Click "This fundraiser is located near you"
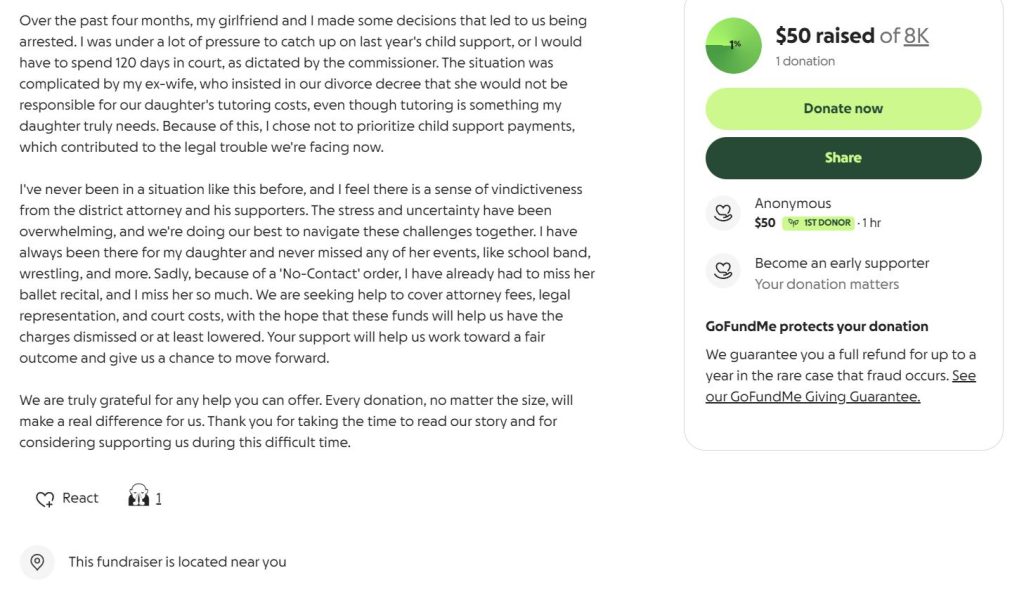Viewport: 1024px width, 613px height. click(177, 562)
